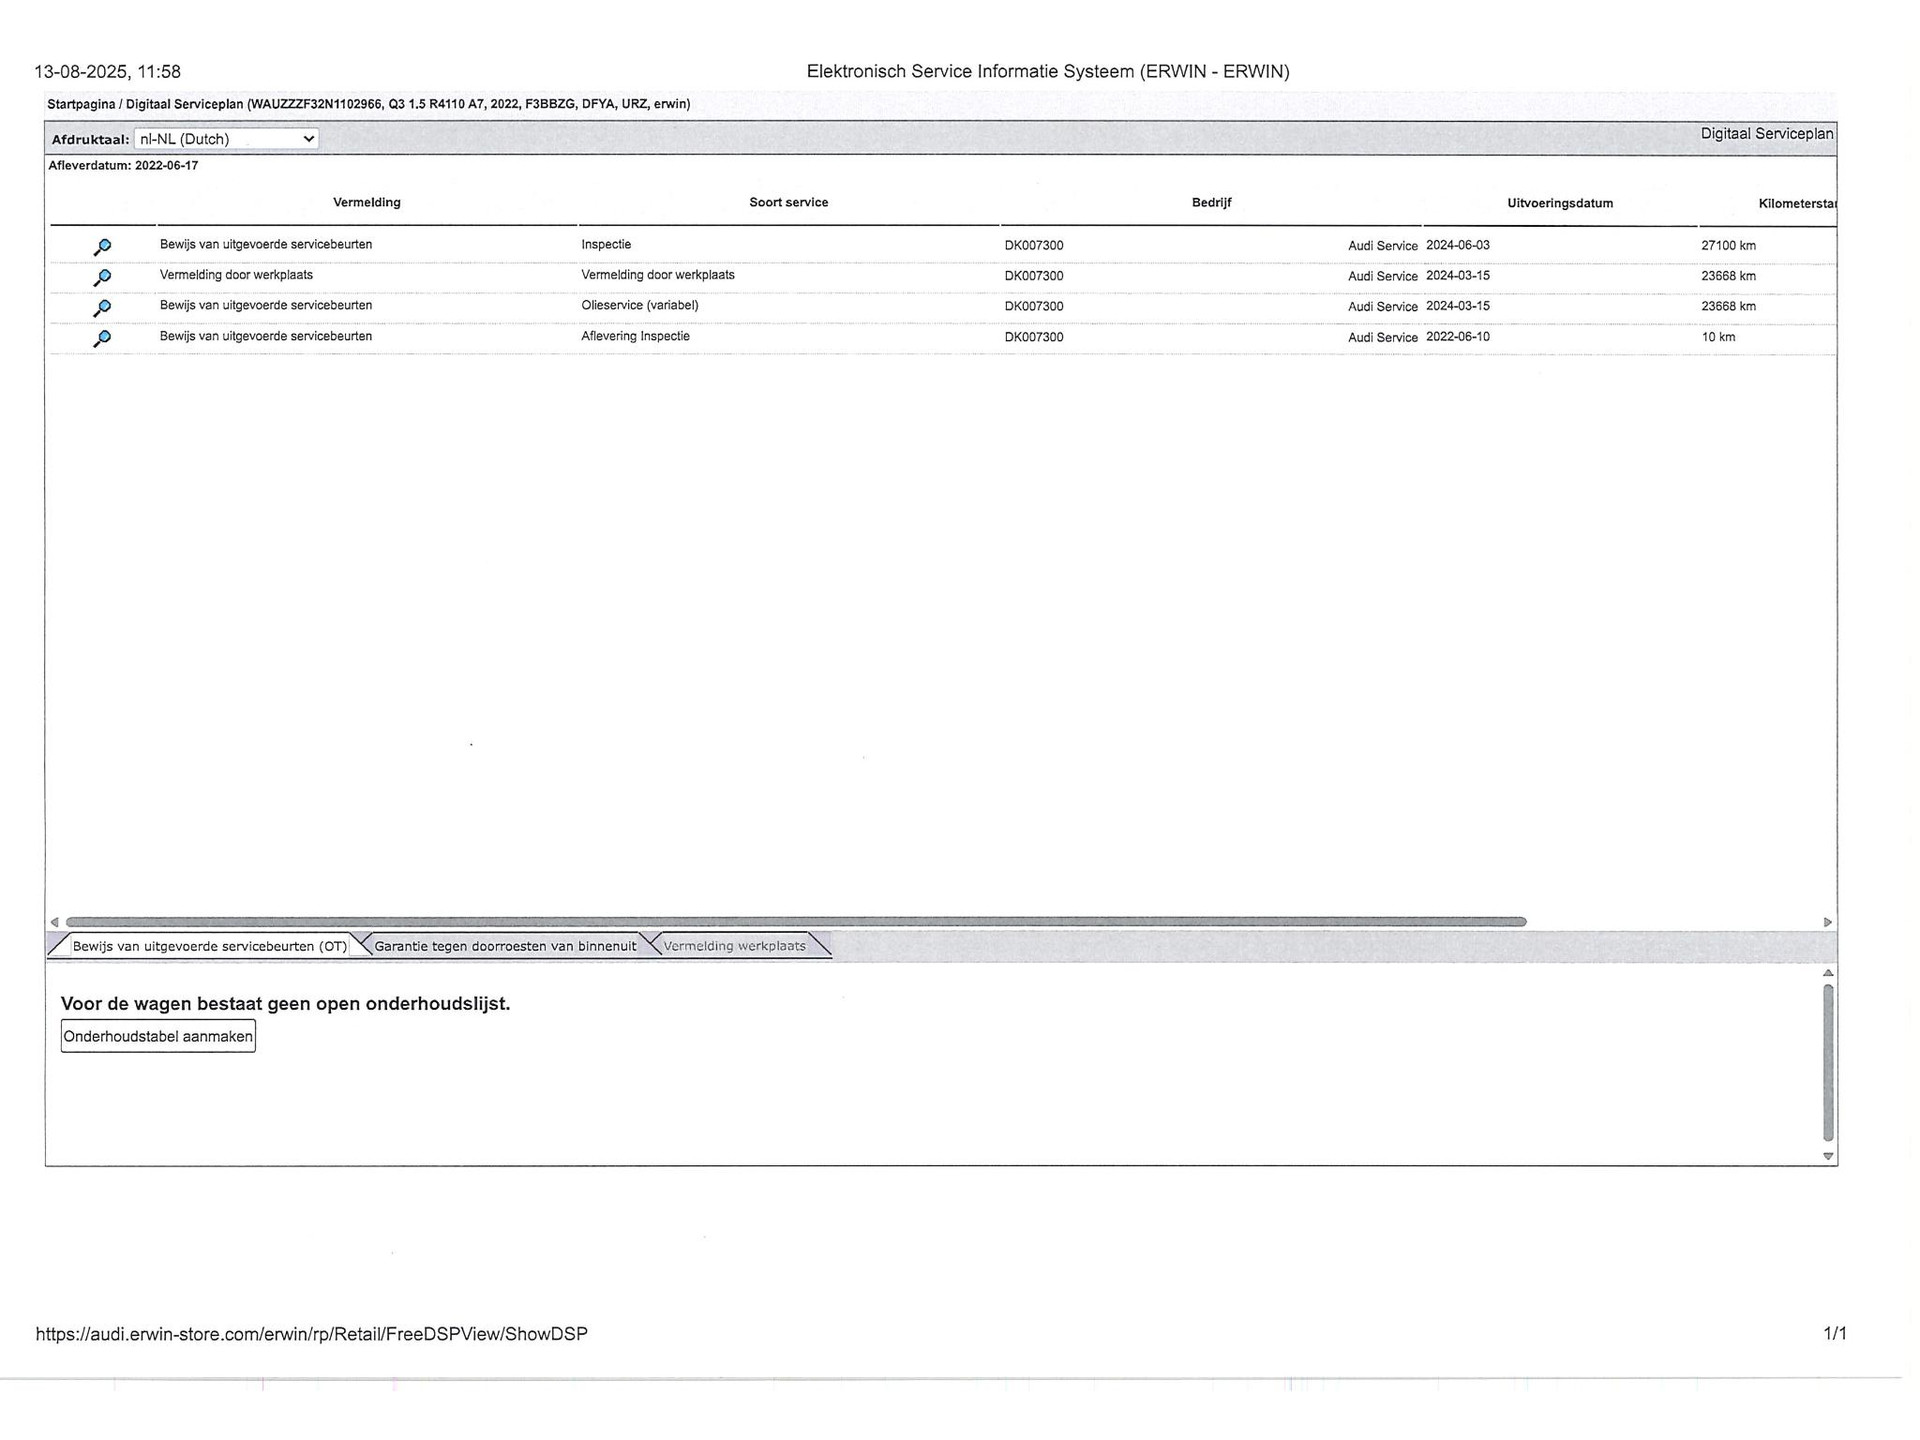Viewport: 1920px width, 1440px height.
Task: Click the horizontal table scrollbar thumb
Action: click(795, 922)
